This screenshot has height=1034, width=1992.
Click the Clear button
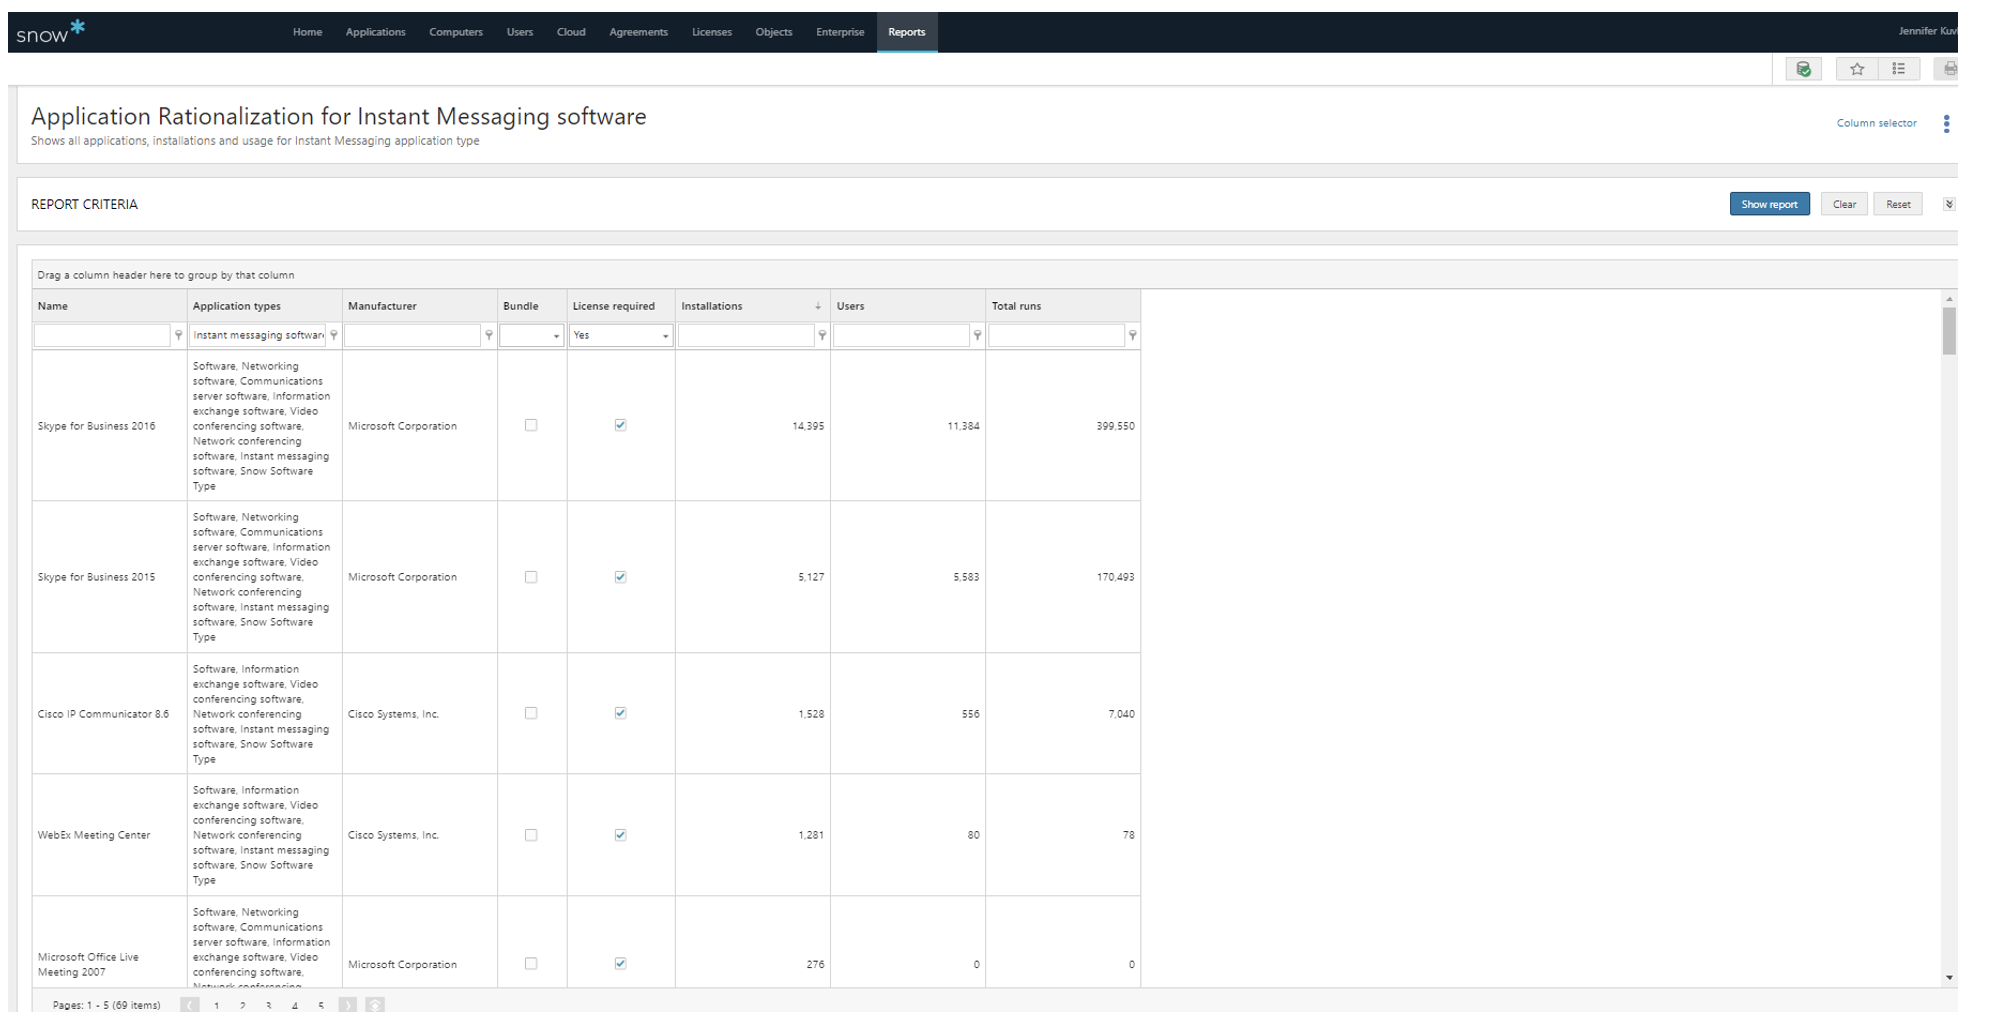pyautogui.click(x=1844, y=204)
